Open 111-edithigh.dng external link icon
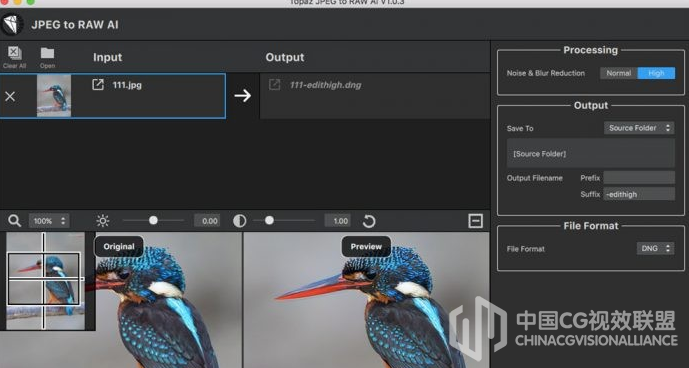The height and width of the screenshot is (368, 689). [x=274, y=84]
